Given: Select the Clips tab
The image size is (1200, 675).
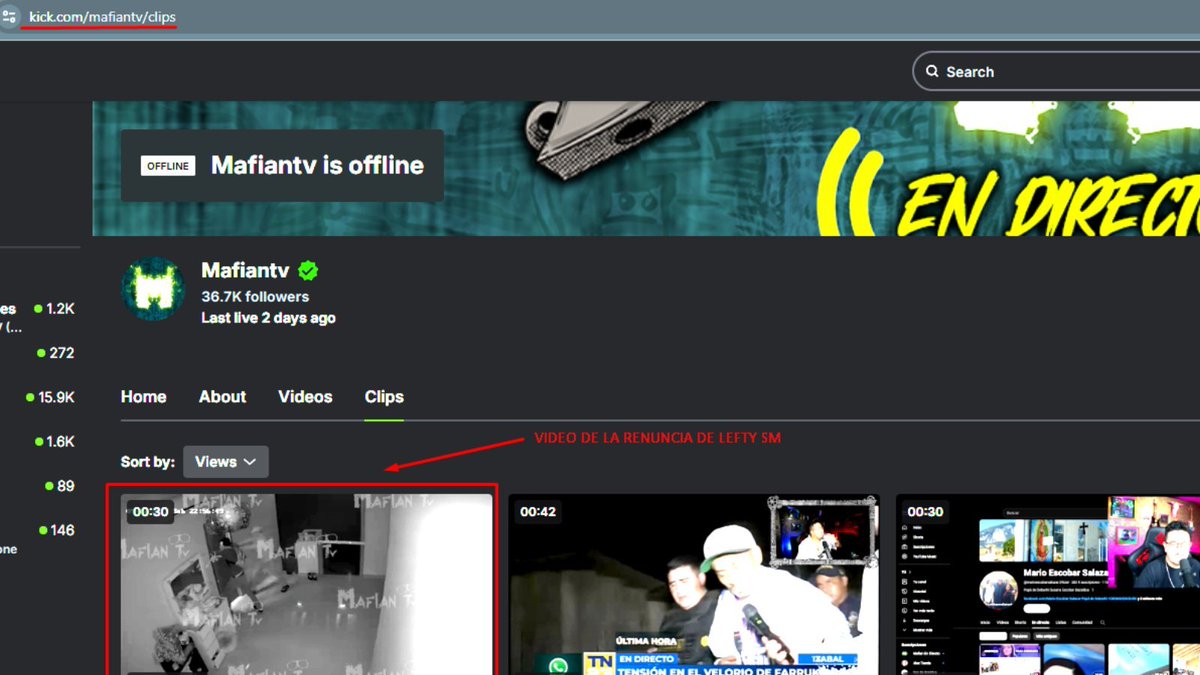Looking at the screenshot, I should pyautogui.click(x=384, y=397).
